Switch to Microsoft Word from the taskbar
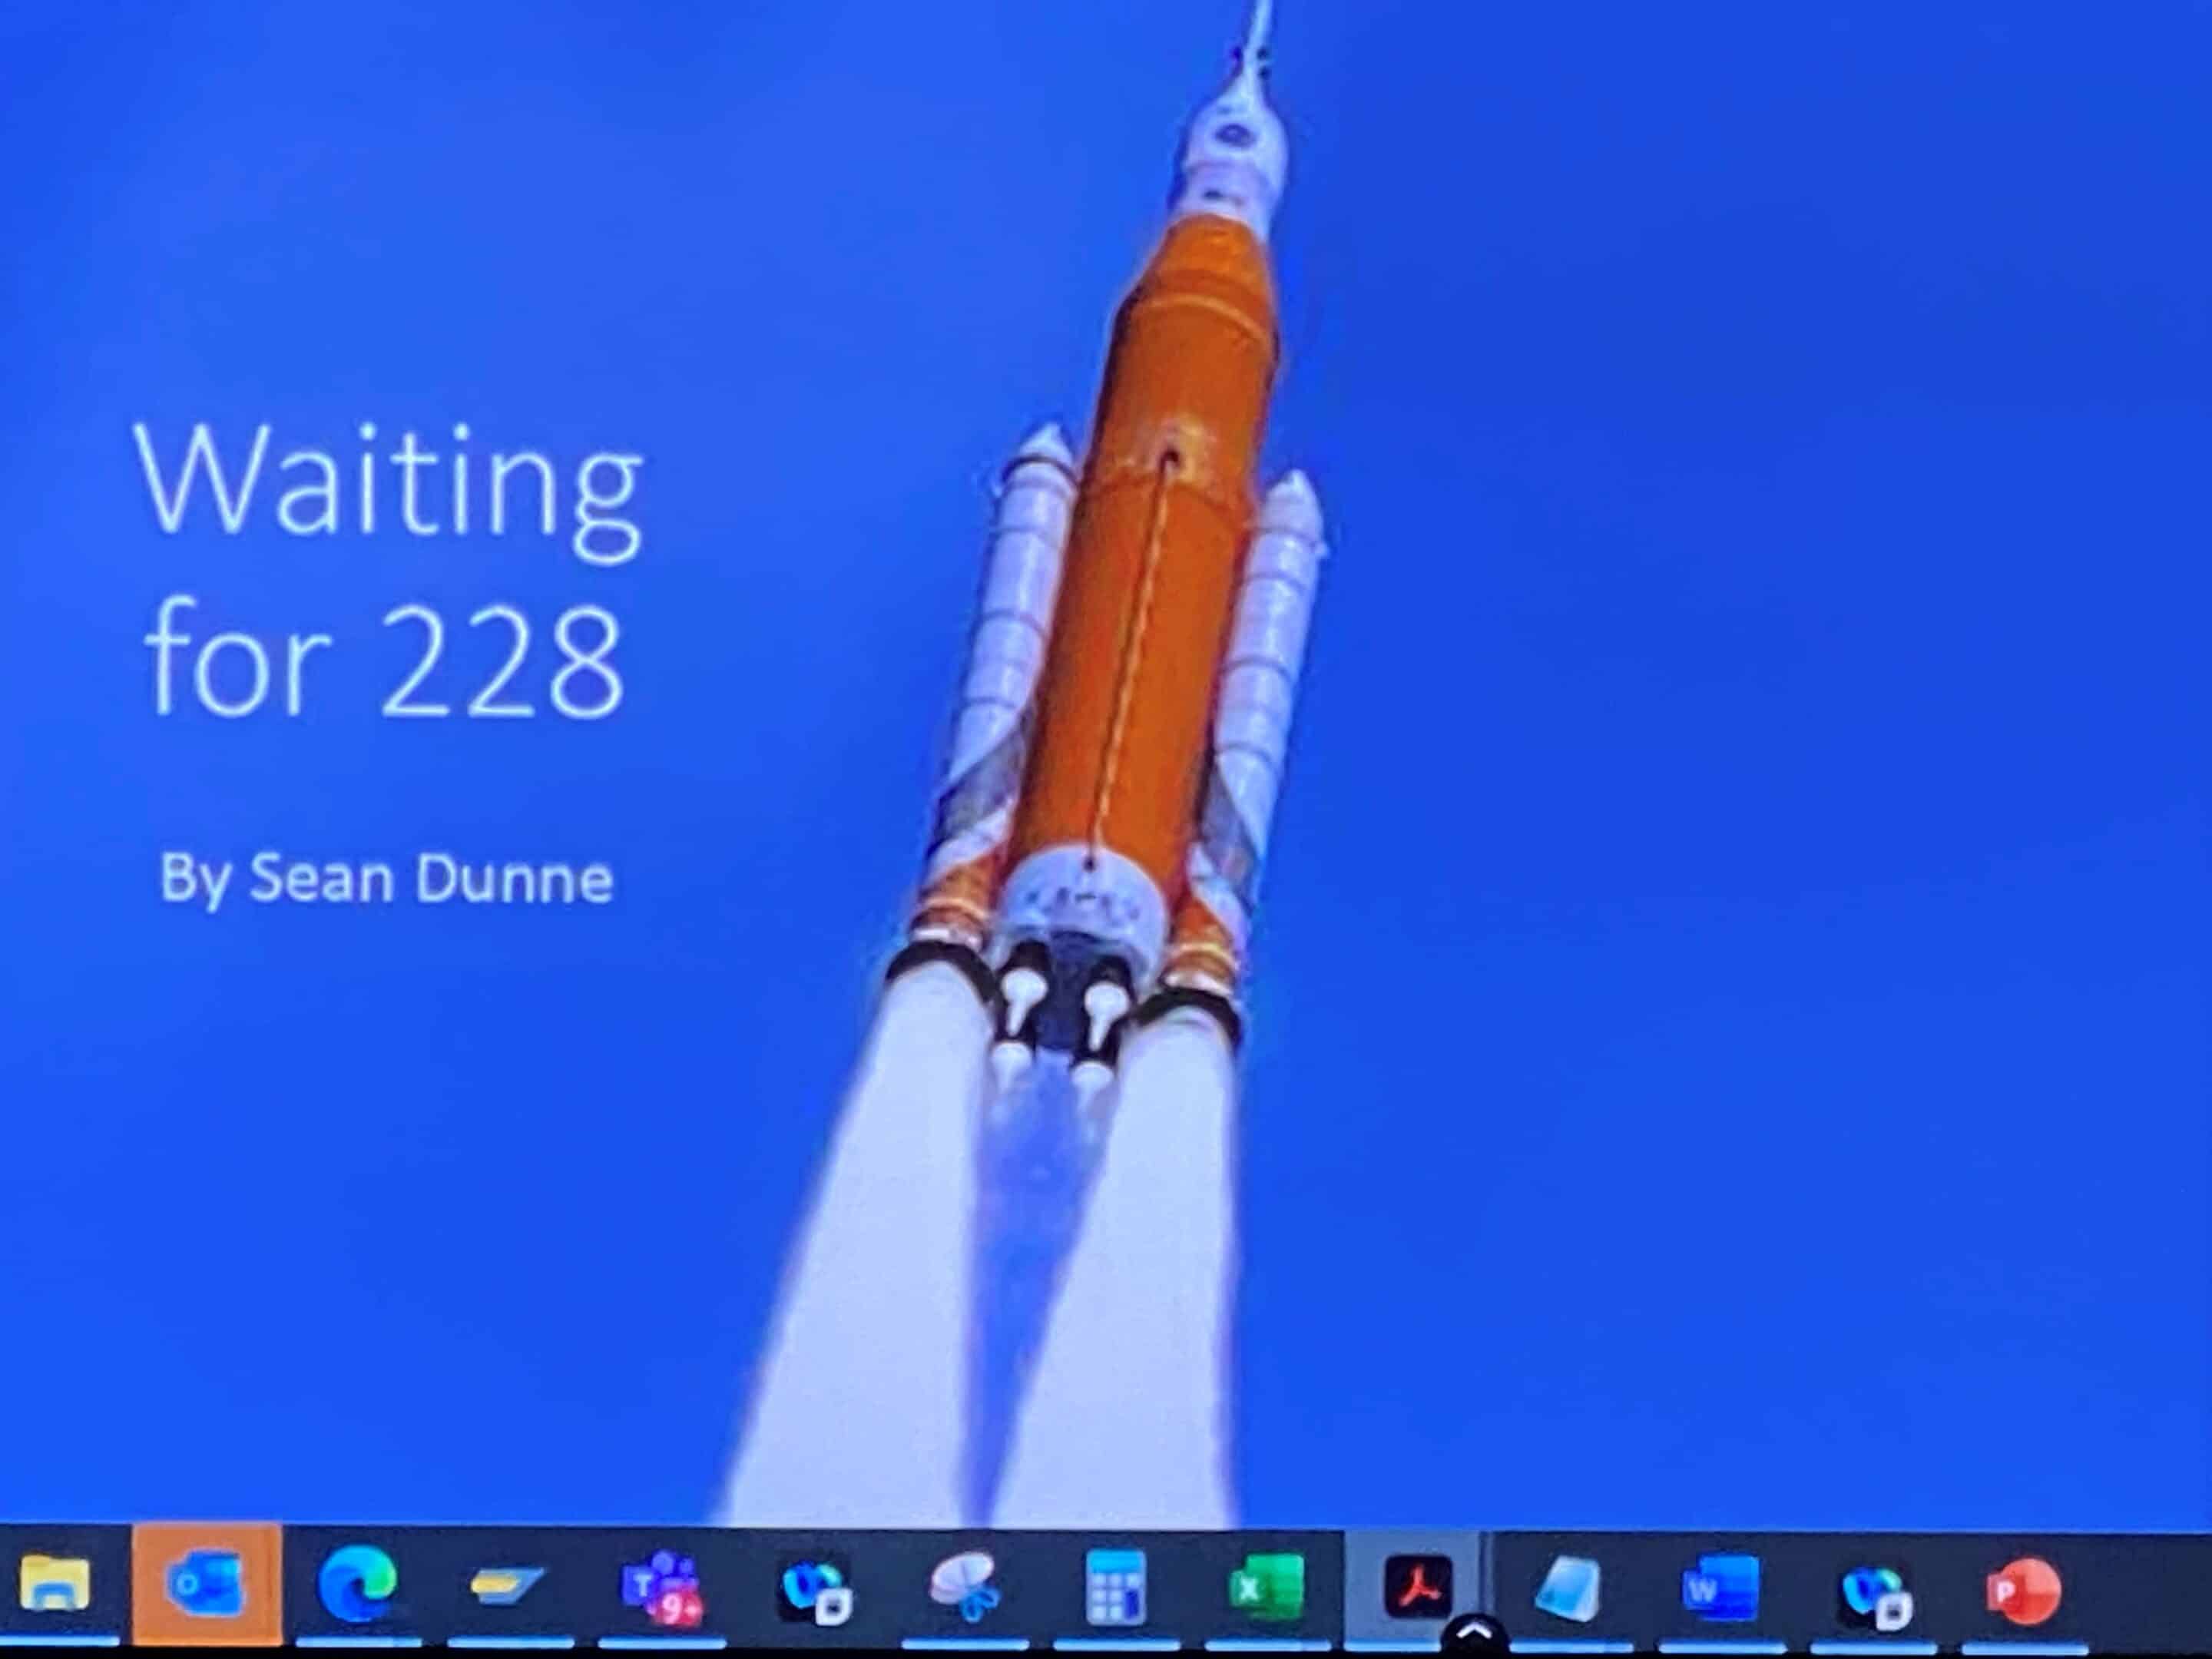 tap(1721, 1588)
